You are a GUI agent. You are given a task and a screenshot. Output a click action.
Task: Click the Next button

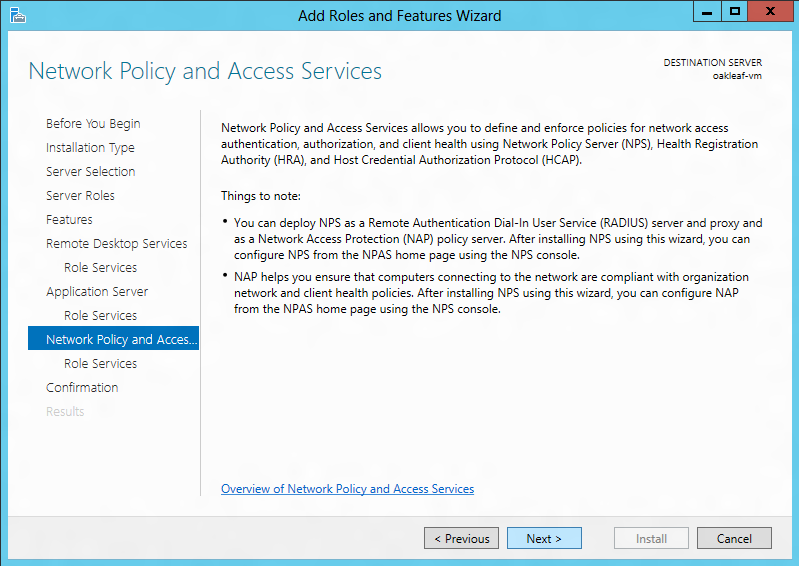(544, 538)
